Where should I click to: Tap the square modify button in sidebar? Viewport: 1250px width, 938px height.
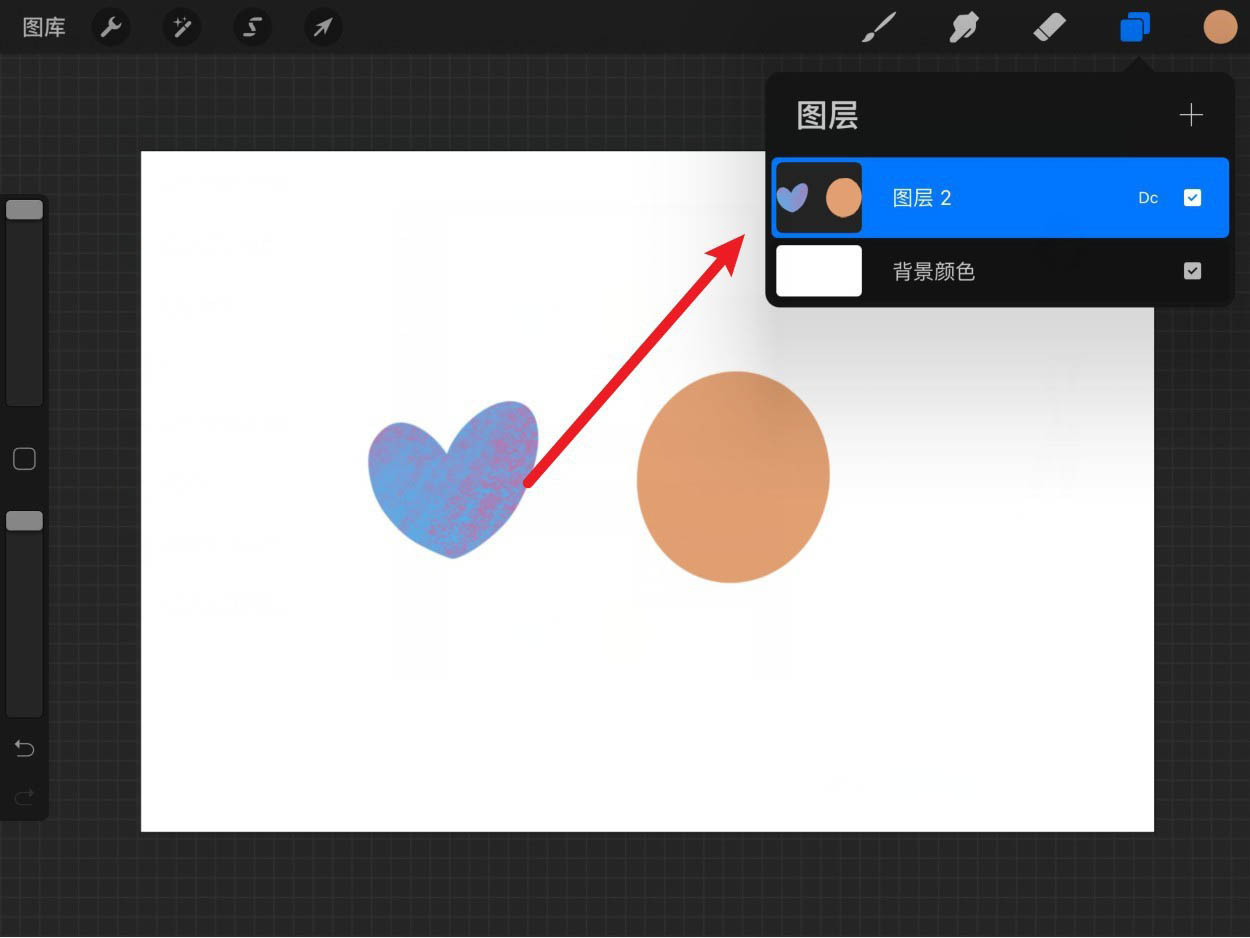coord(24,459)
